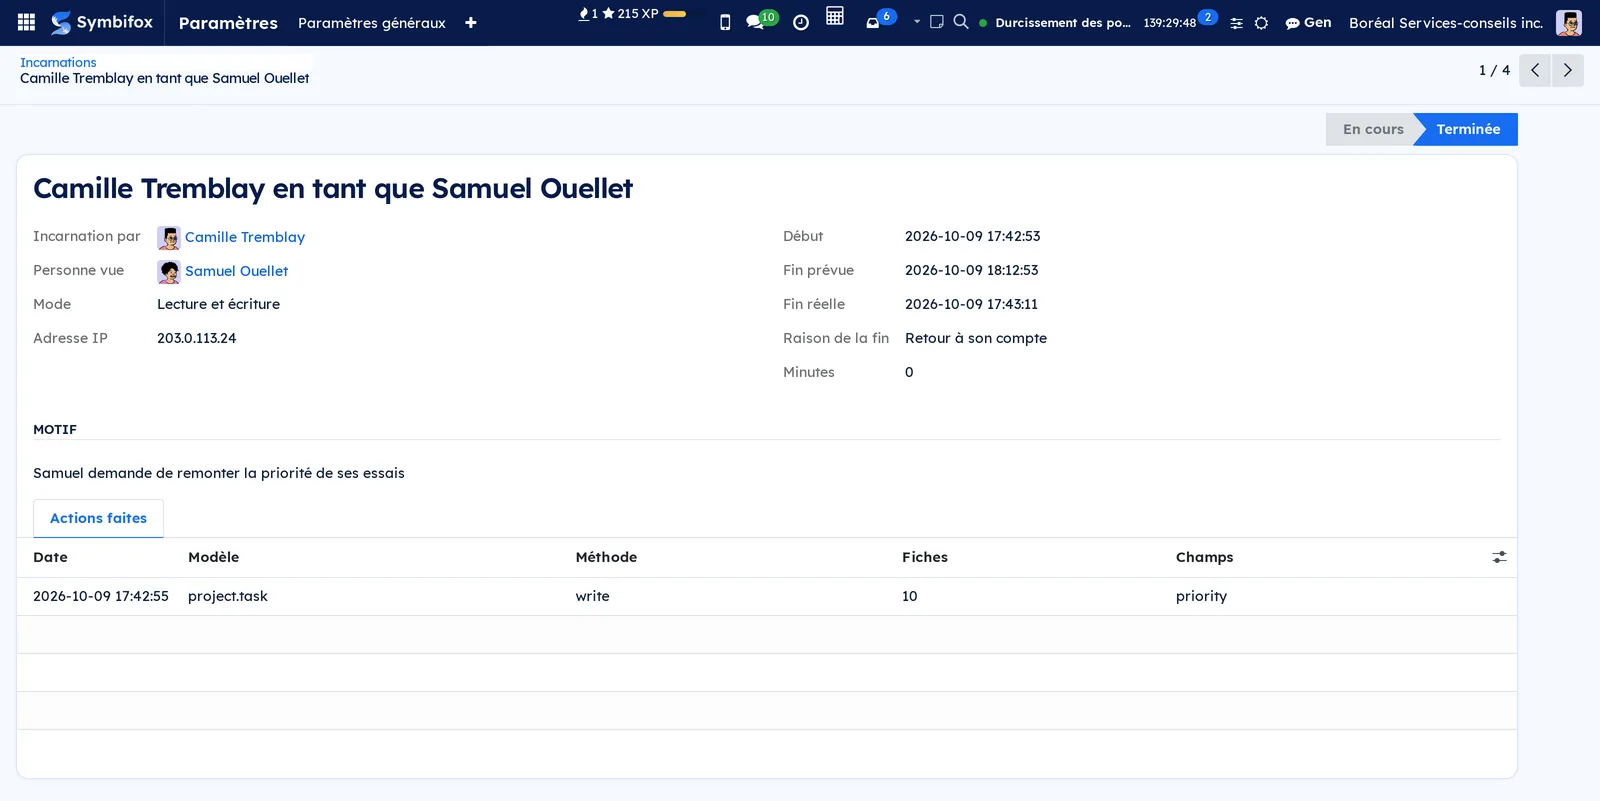Open optional columns settings in Actions table
The width and height of the screenshot is (1600, 801).
pyautogui.click(x=1499, y=557)
